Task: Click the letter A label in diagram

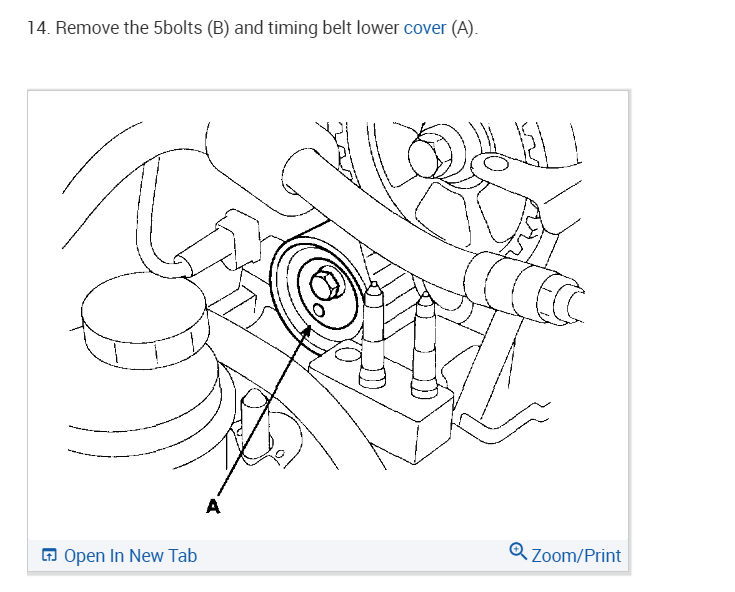Action: 213,506
